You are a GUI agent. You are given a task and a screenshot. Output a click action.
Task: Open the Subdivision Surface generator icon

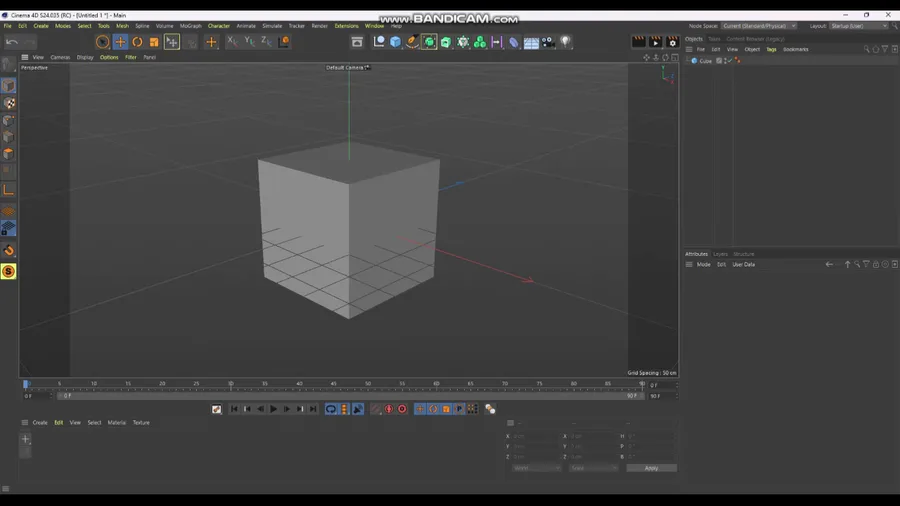[x=429, y=42]
